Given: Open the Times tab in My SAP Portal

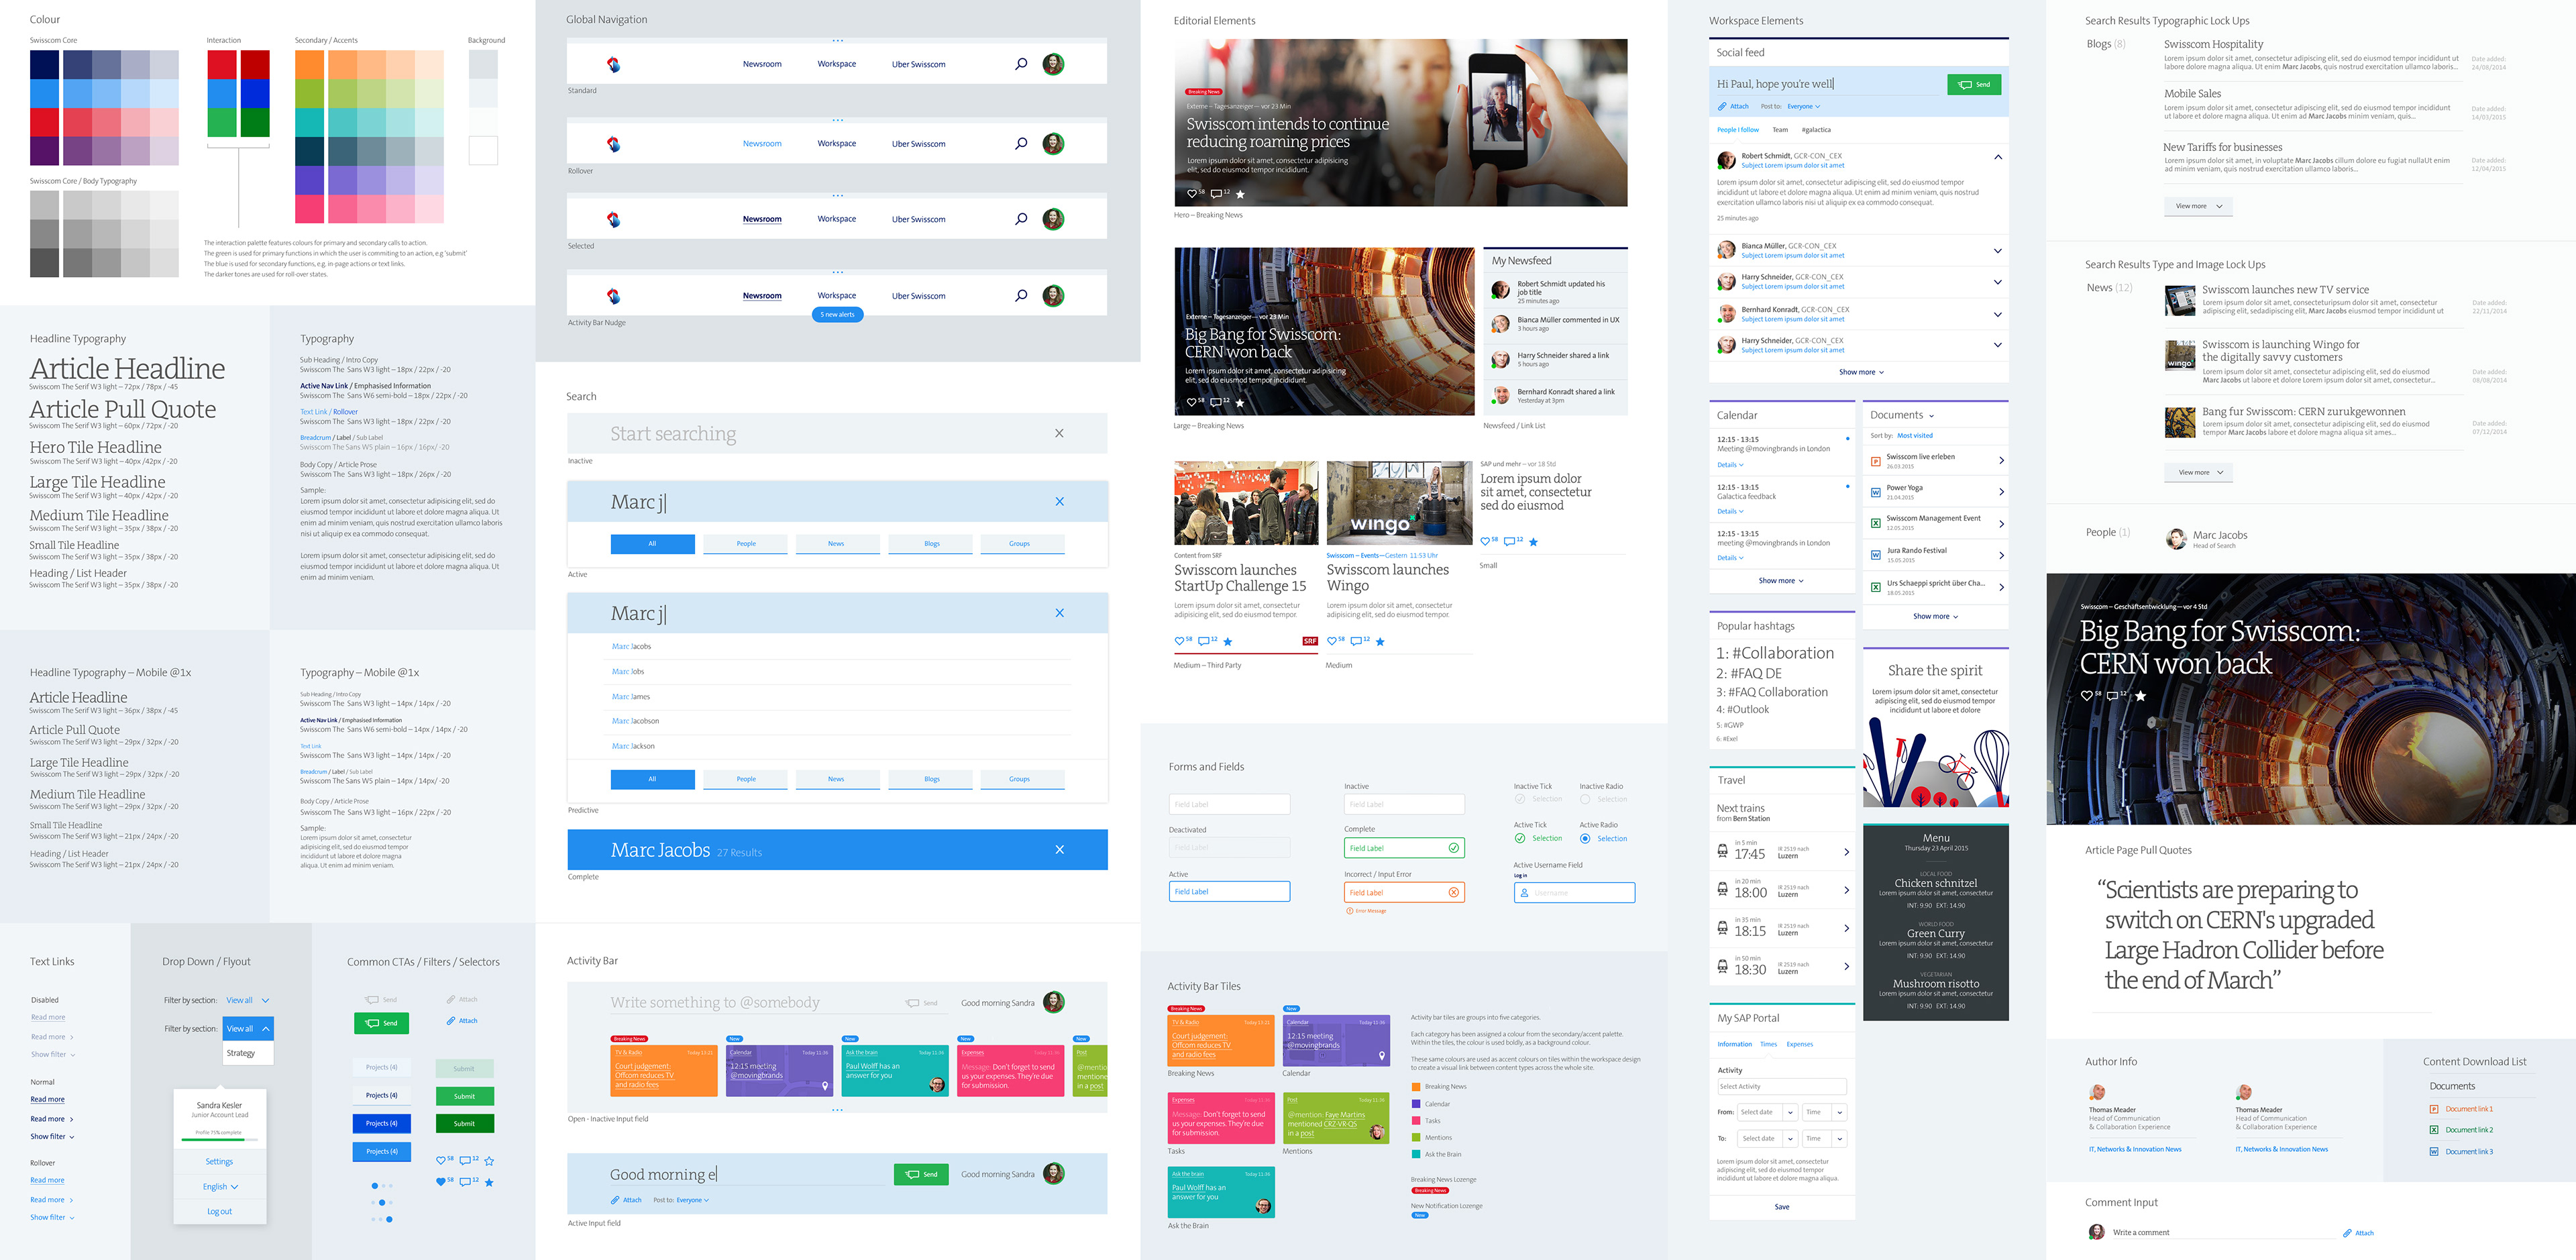Looking at the screenshot, I should pyautogui.click(x=1768, y=1044).
